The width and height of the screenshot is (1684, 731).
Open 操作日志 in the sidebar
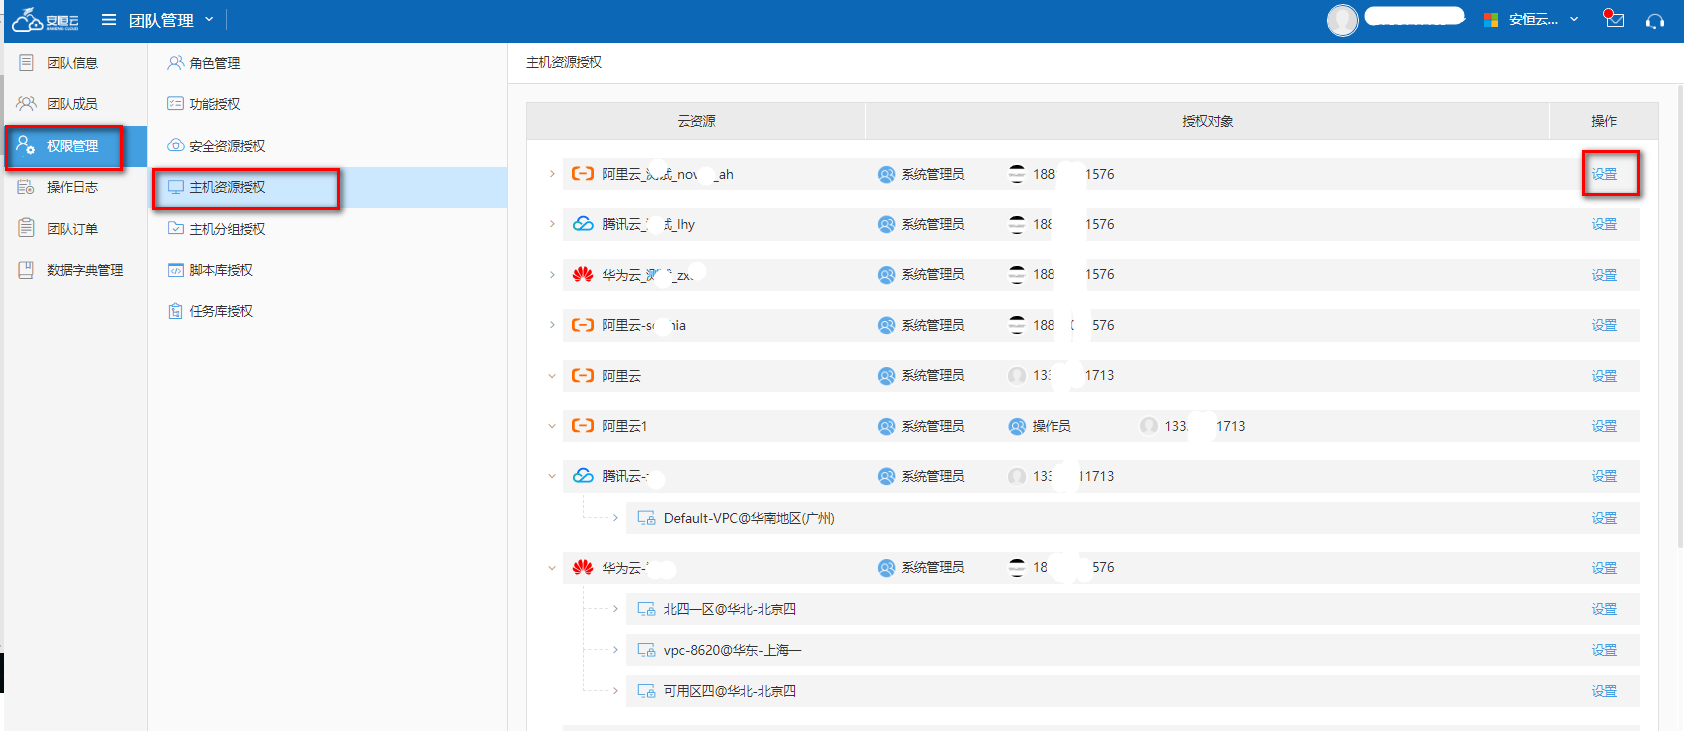[72, 187]
